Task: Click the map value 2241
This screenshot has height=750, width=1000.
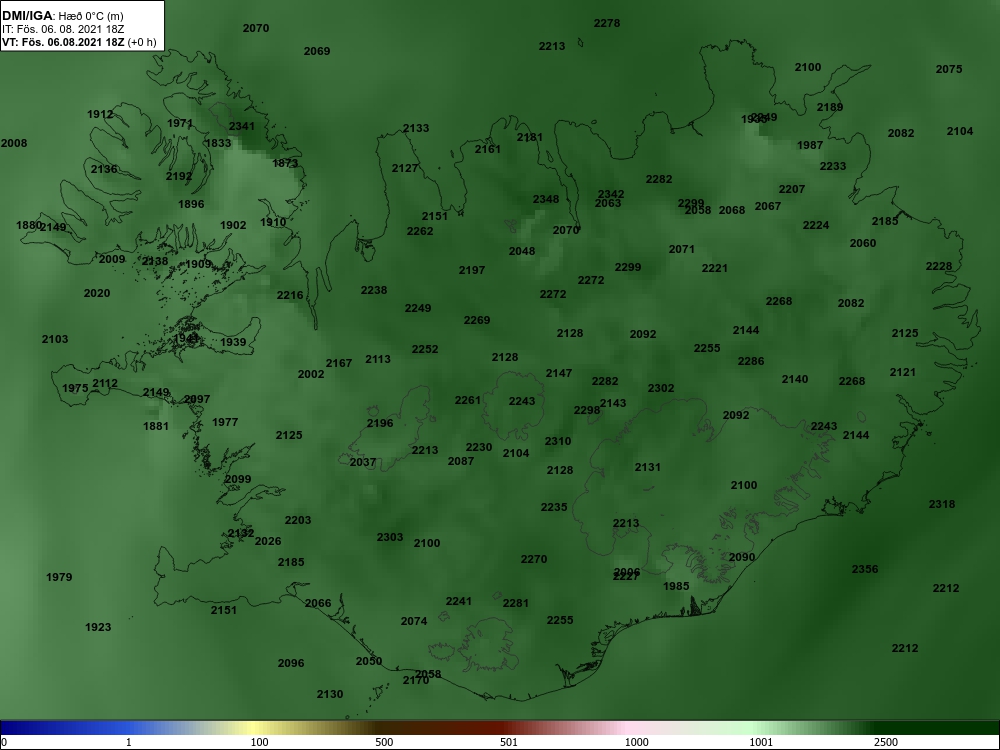Action: [459, 601]
